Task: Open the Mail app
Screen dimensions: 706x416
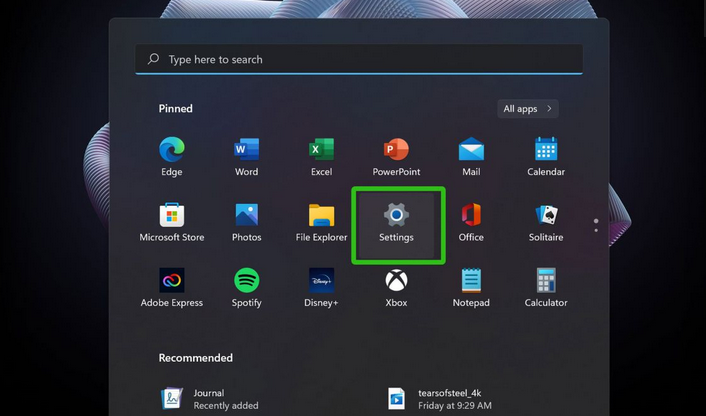Action: click(x=471, y=157)
